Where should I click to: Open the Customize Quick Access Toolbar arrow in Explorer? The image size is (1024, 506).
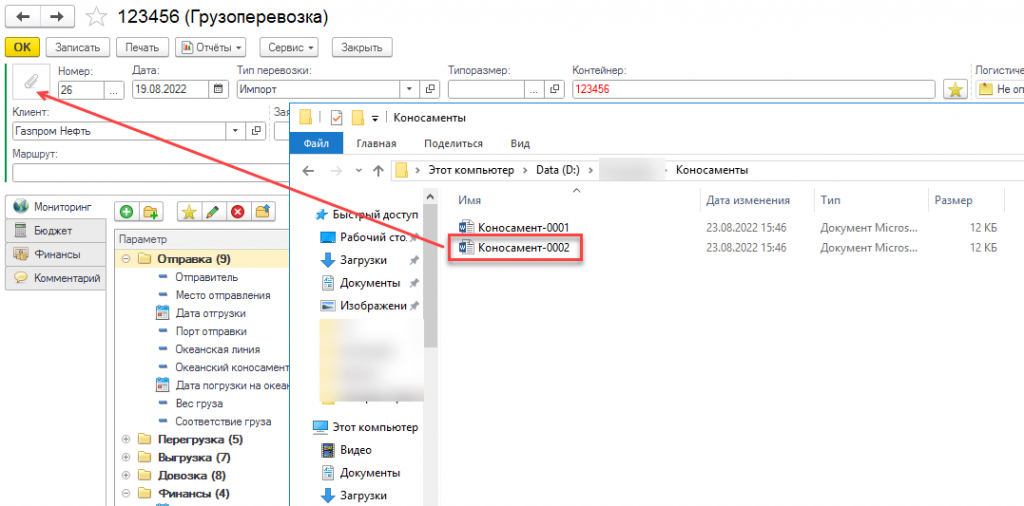pyautogui.click(x=375, y=118)
